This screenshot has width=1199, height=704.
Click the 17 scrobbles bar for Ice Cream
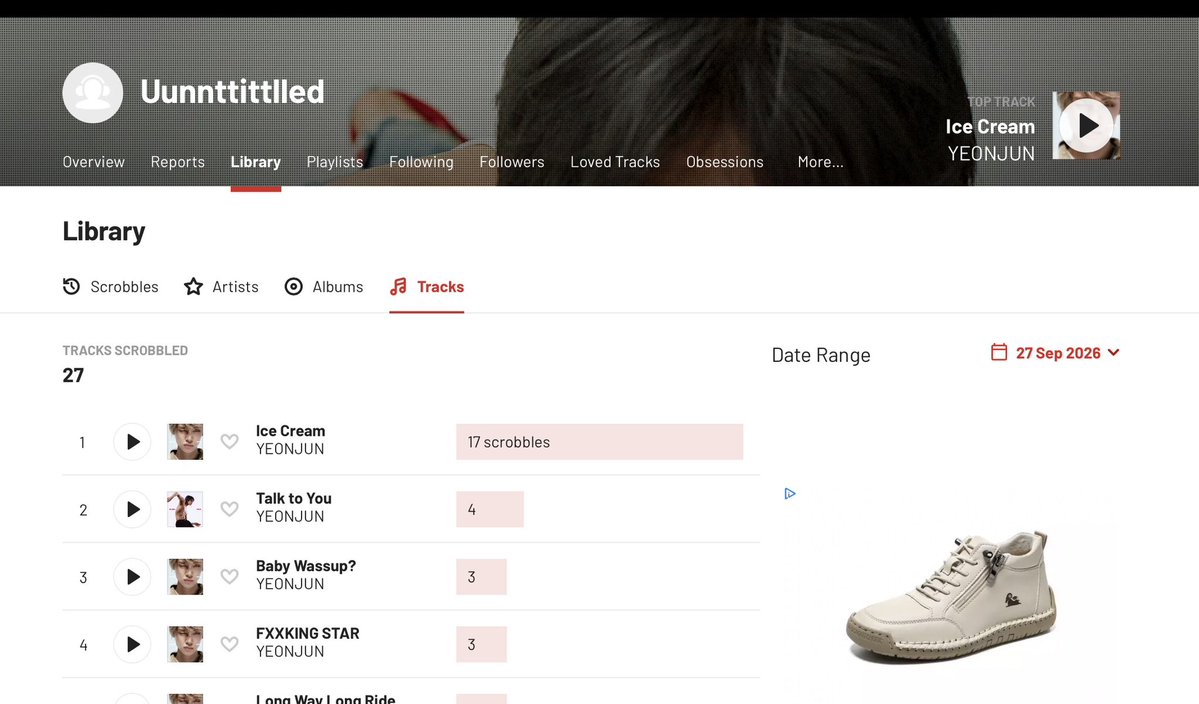[600, 442]
